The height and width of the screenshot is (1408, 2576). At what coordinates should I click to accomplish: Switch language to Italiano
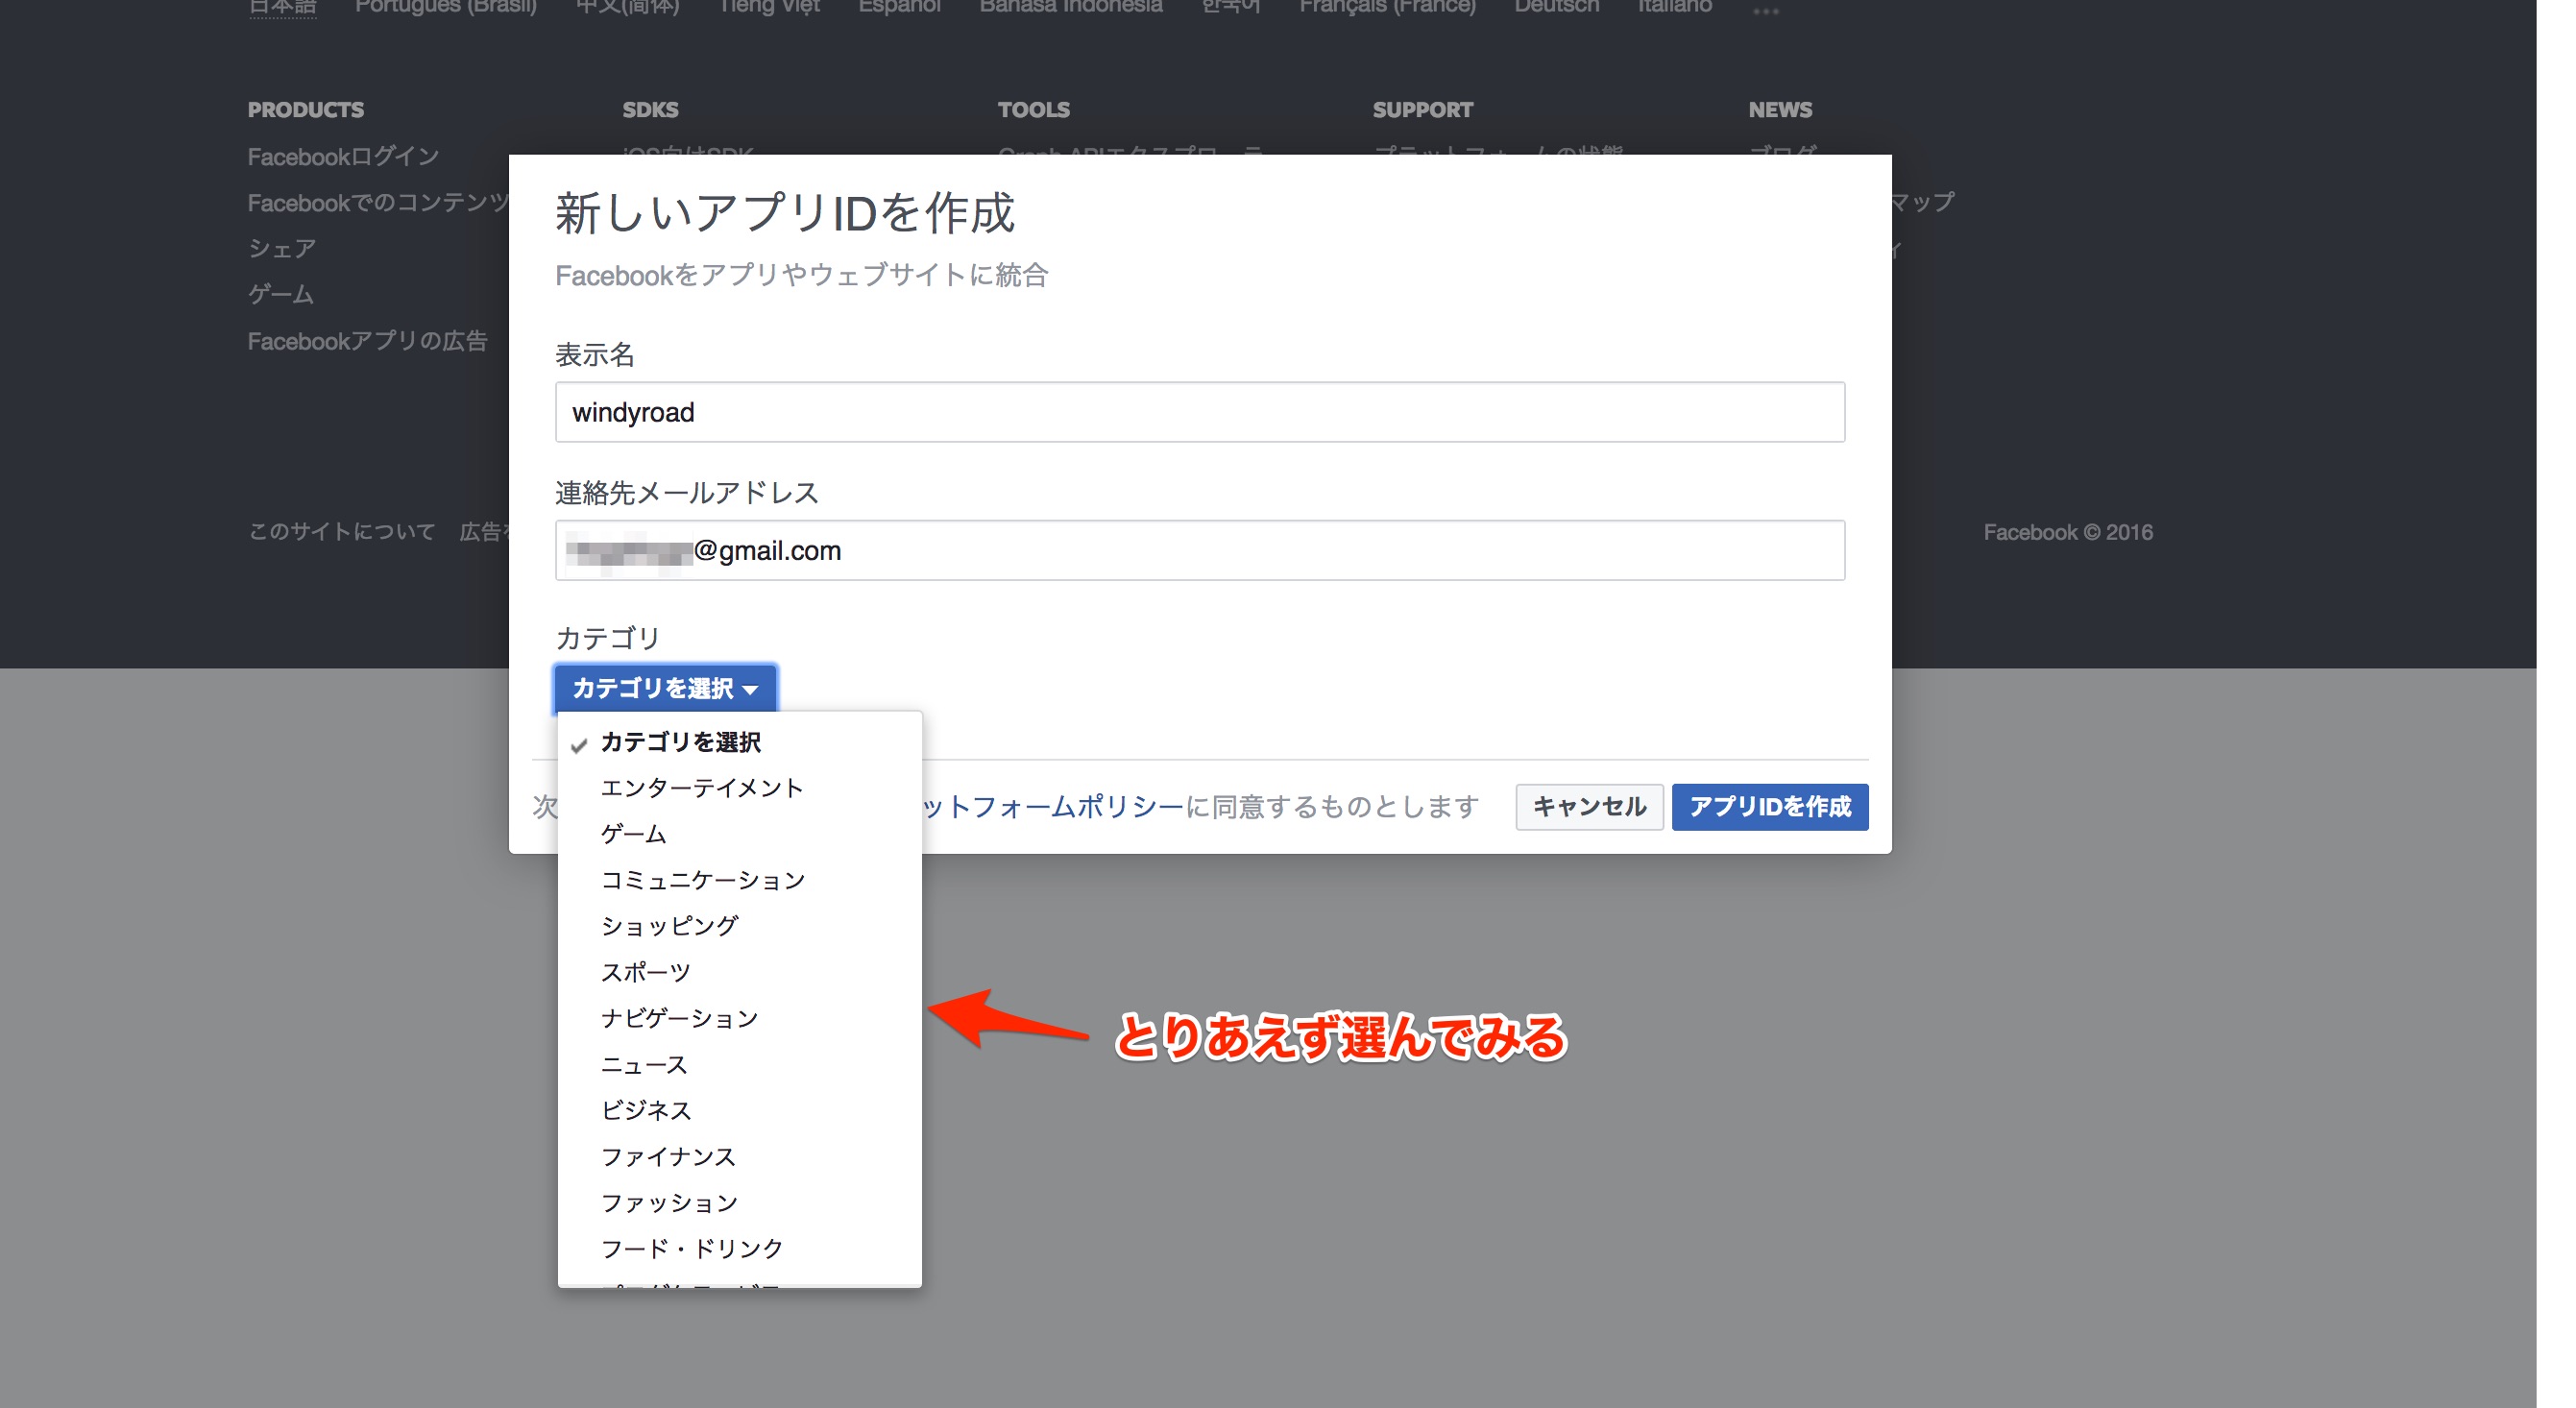point(1675,6)
